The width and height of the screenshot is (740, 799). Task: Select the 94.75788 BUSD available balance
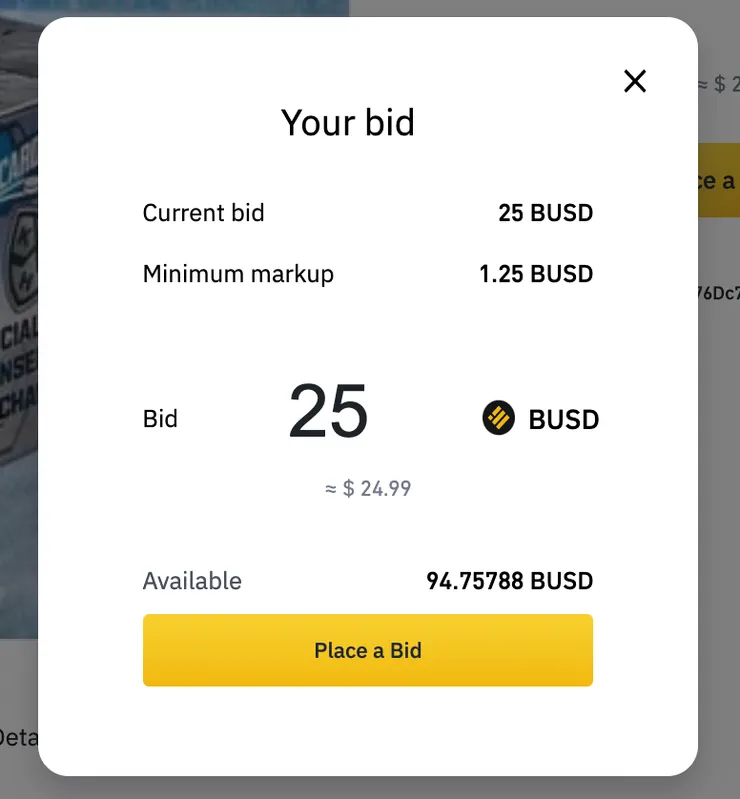click(x=510, y=581)
